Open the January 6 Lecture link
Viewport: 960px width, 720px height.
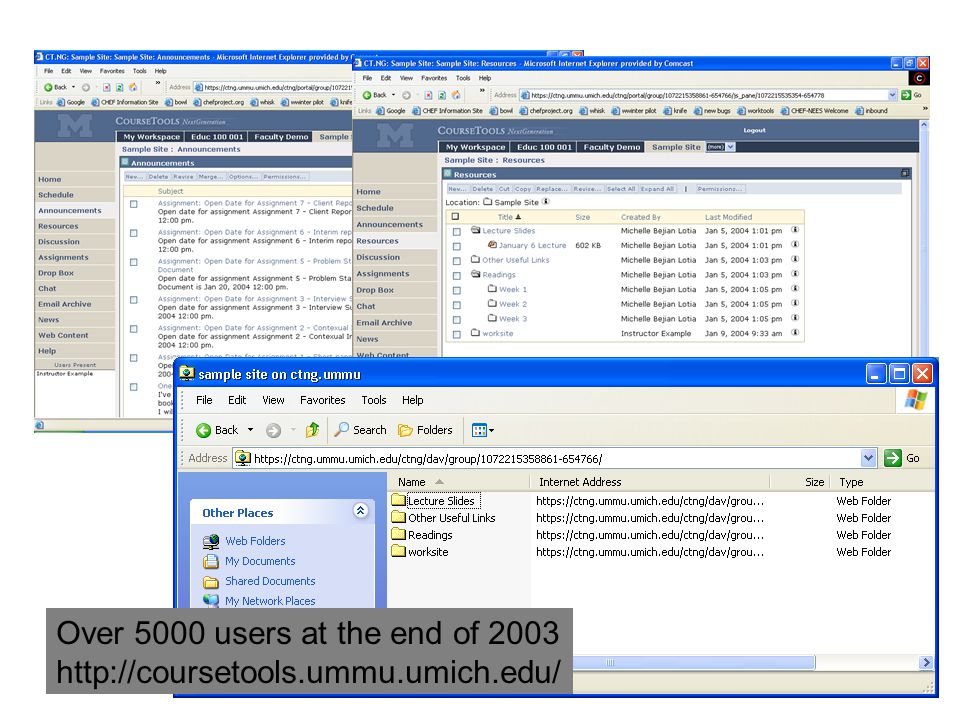532,245
